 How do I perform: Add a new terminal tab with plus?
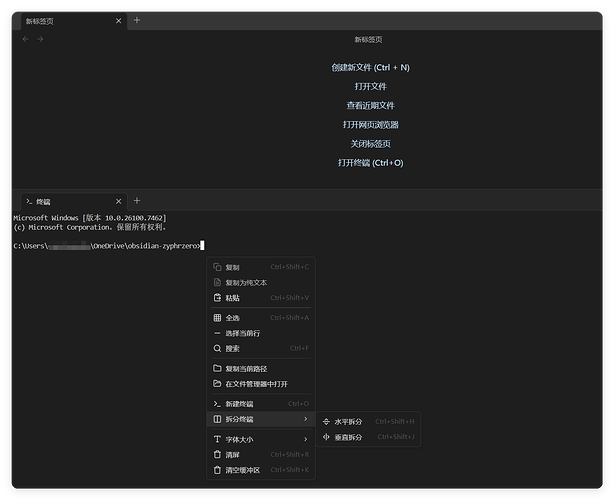point(137,201)
